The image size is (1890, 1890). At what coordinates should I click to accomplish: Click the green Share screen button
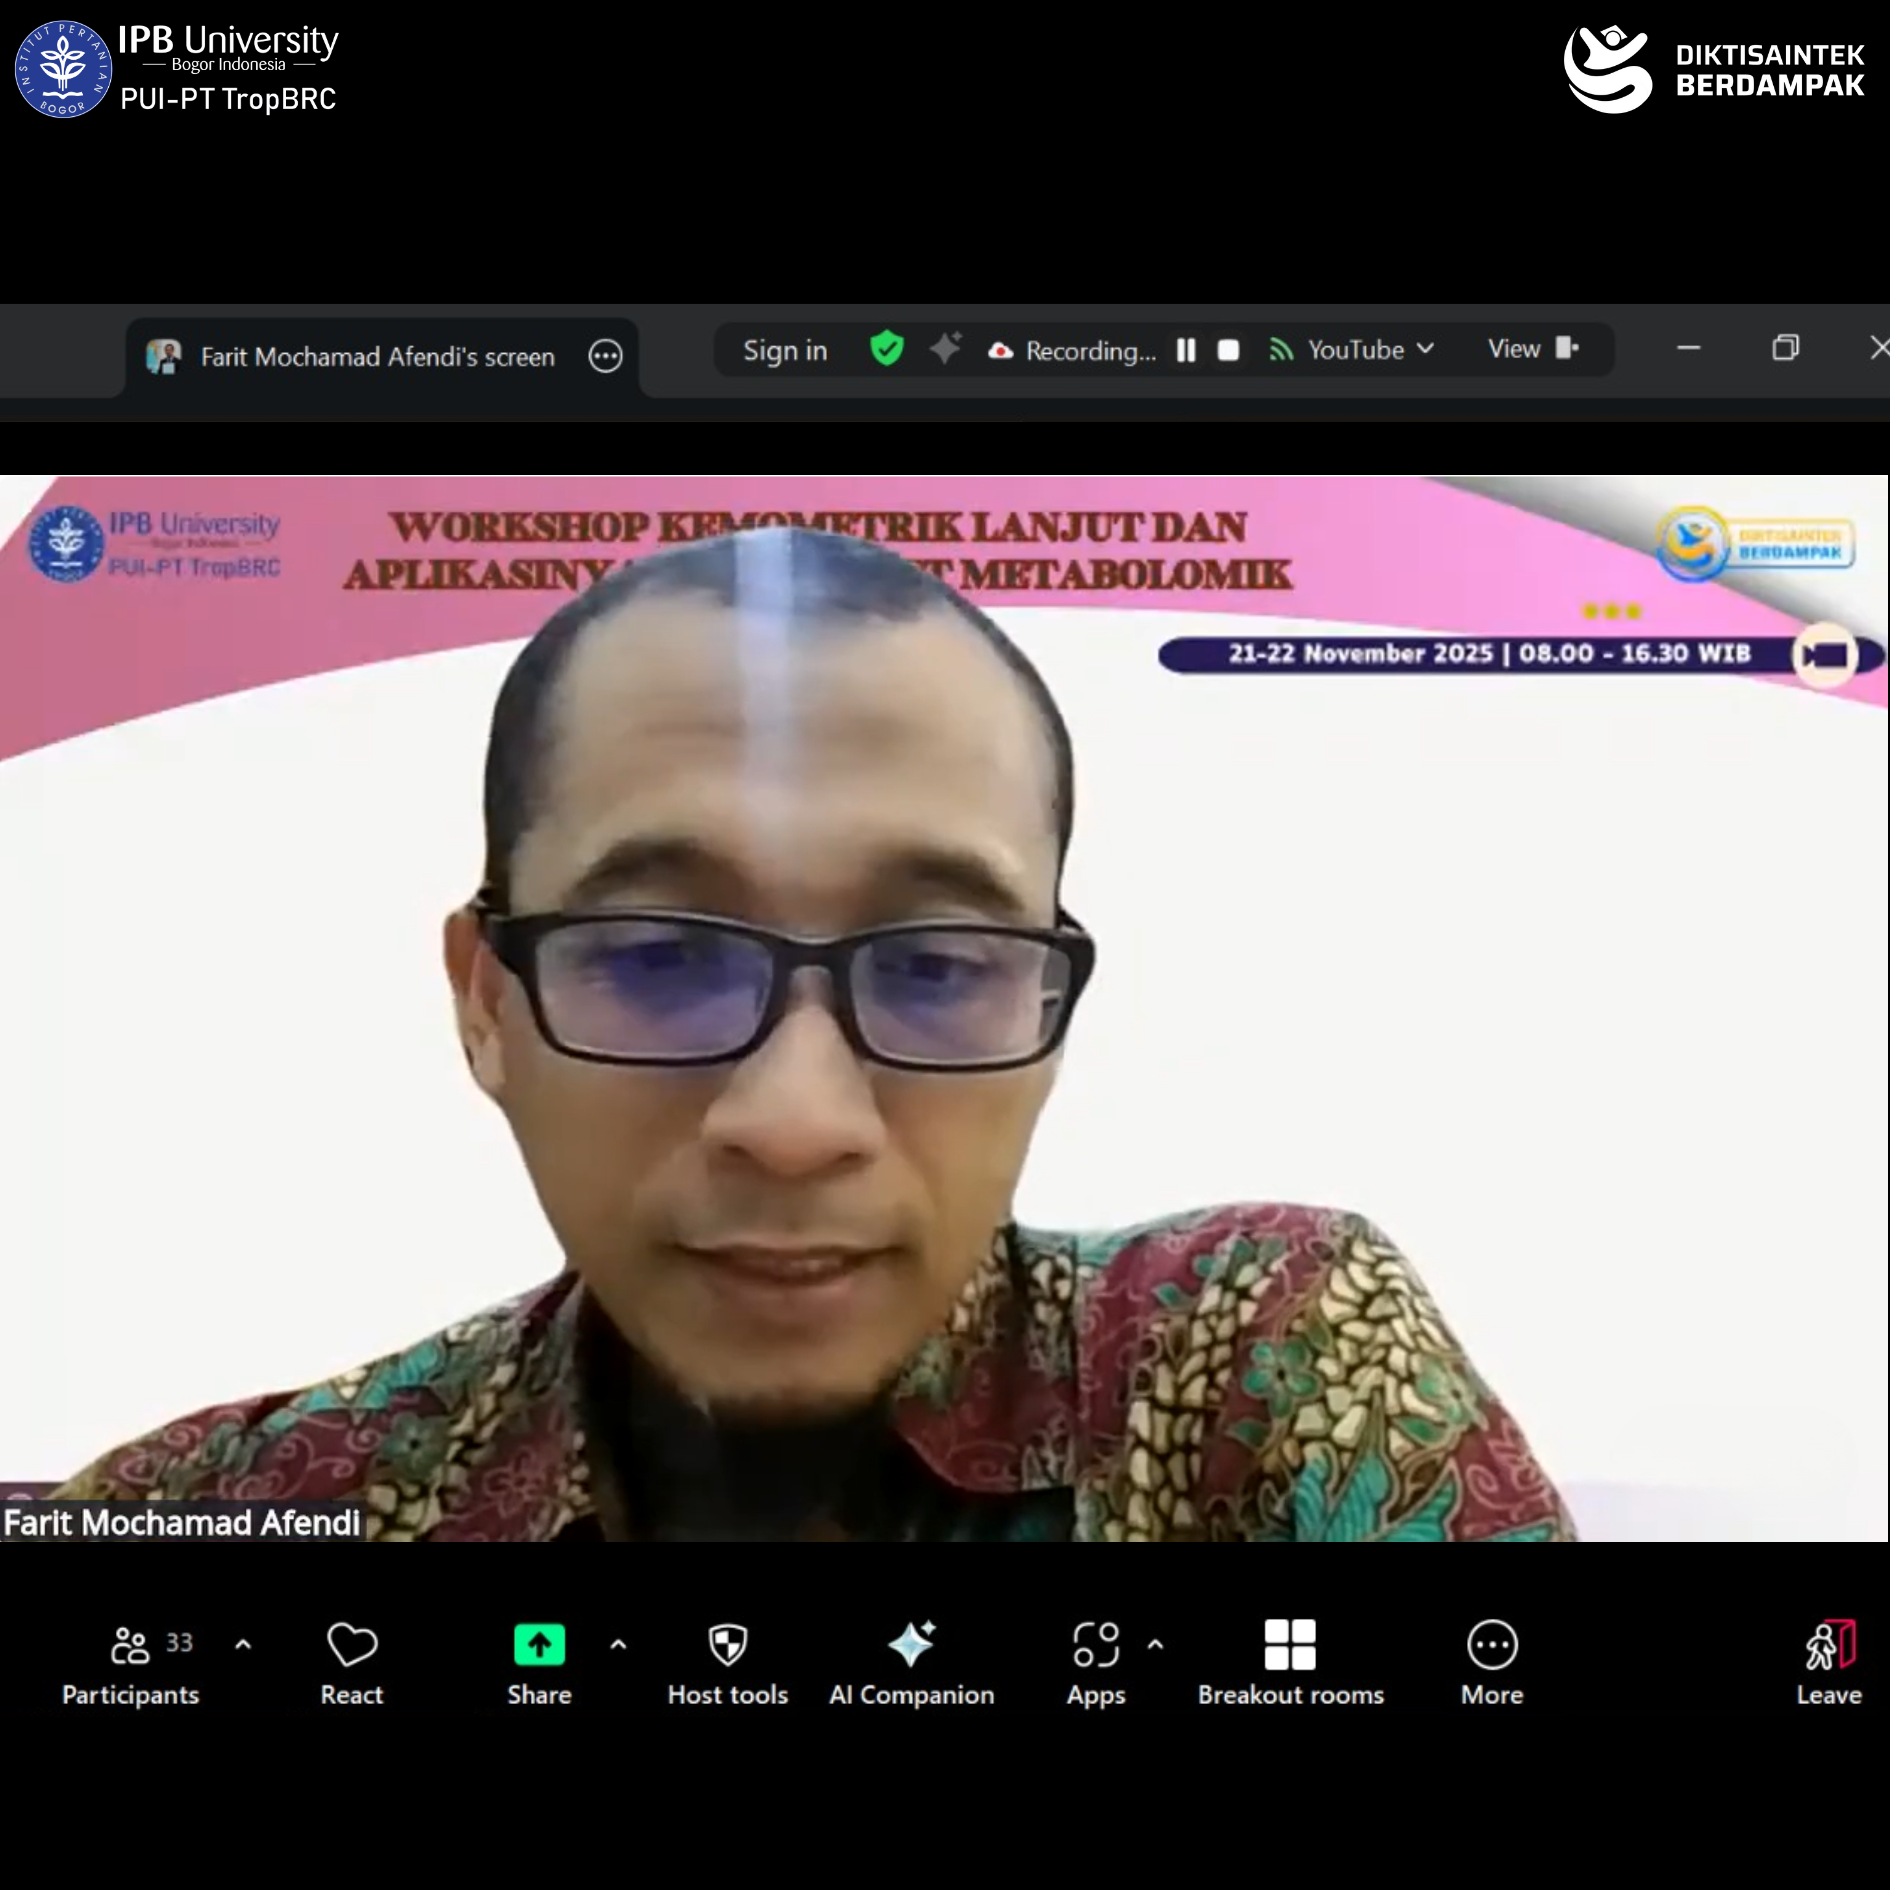539,1662
